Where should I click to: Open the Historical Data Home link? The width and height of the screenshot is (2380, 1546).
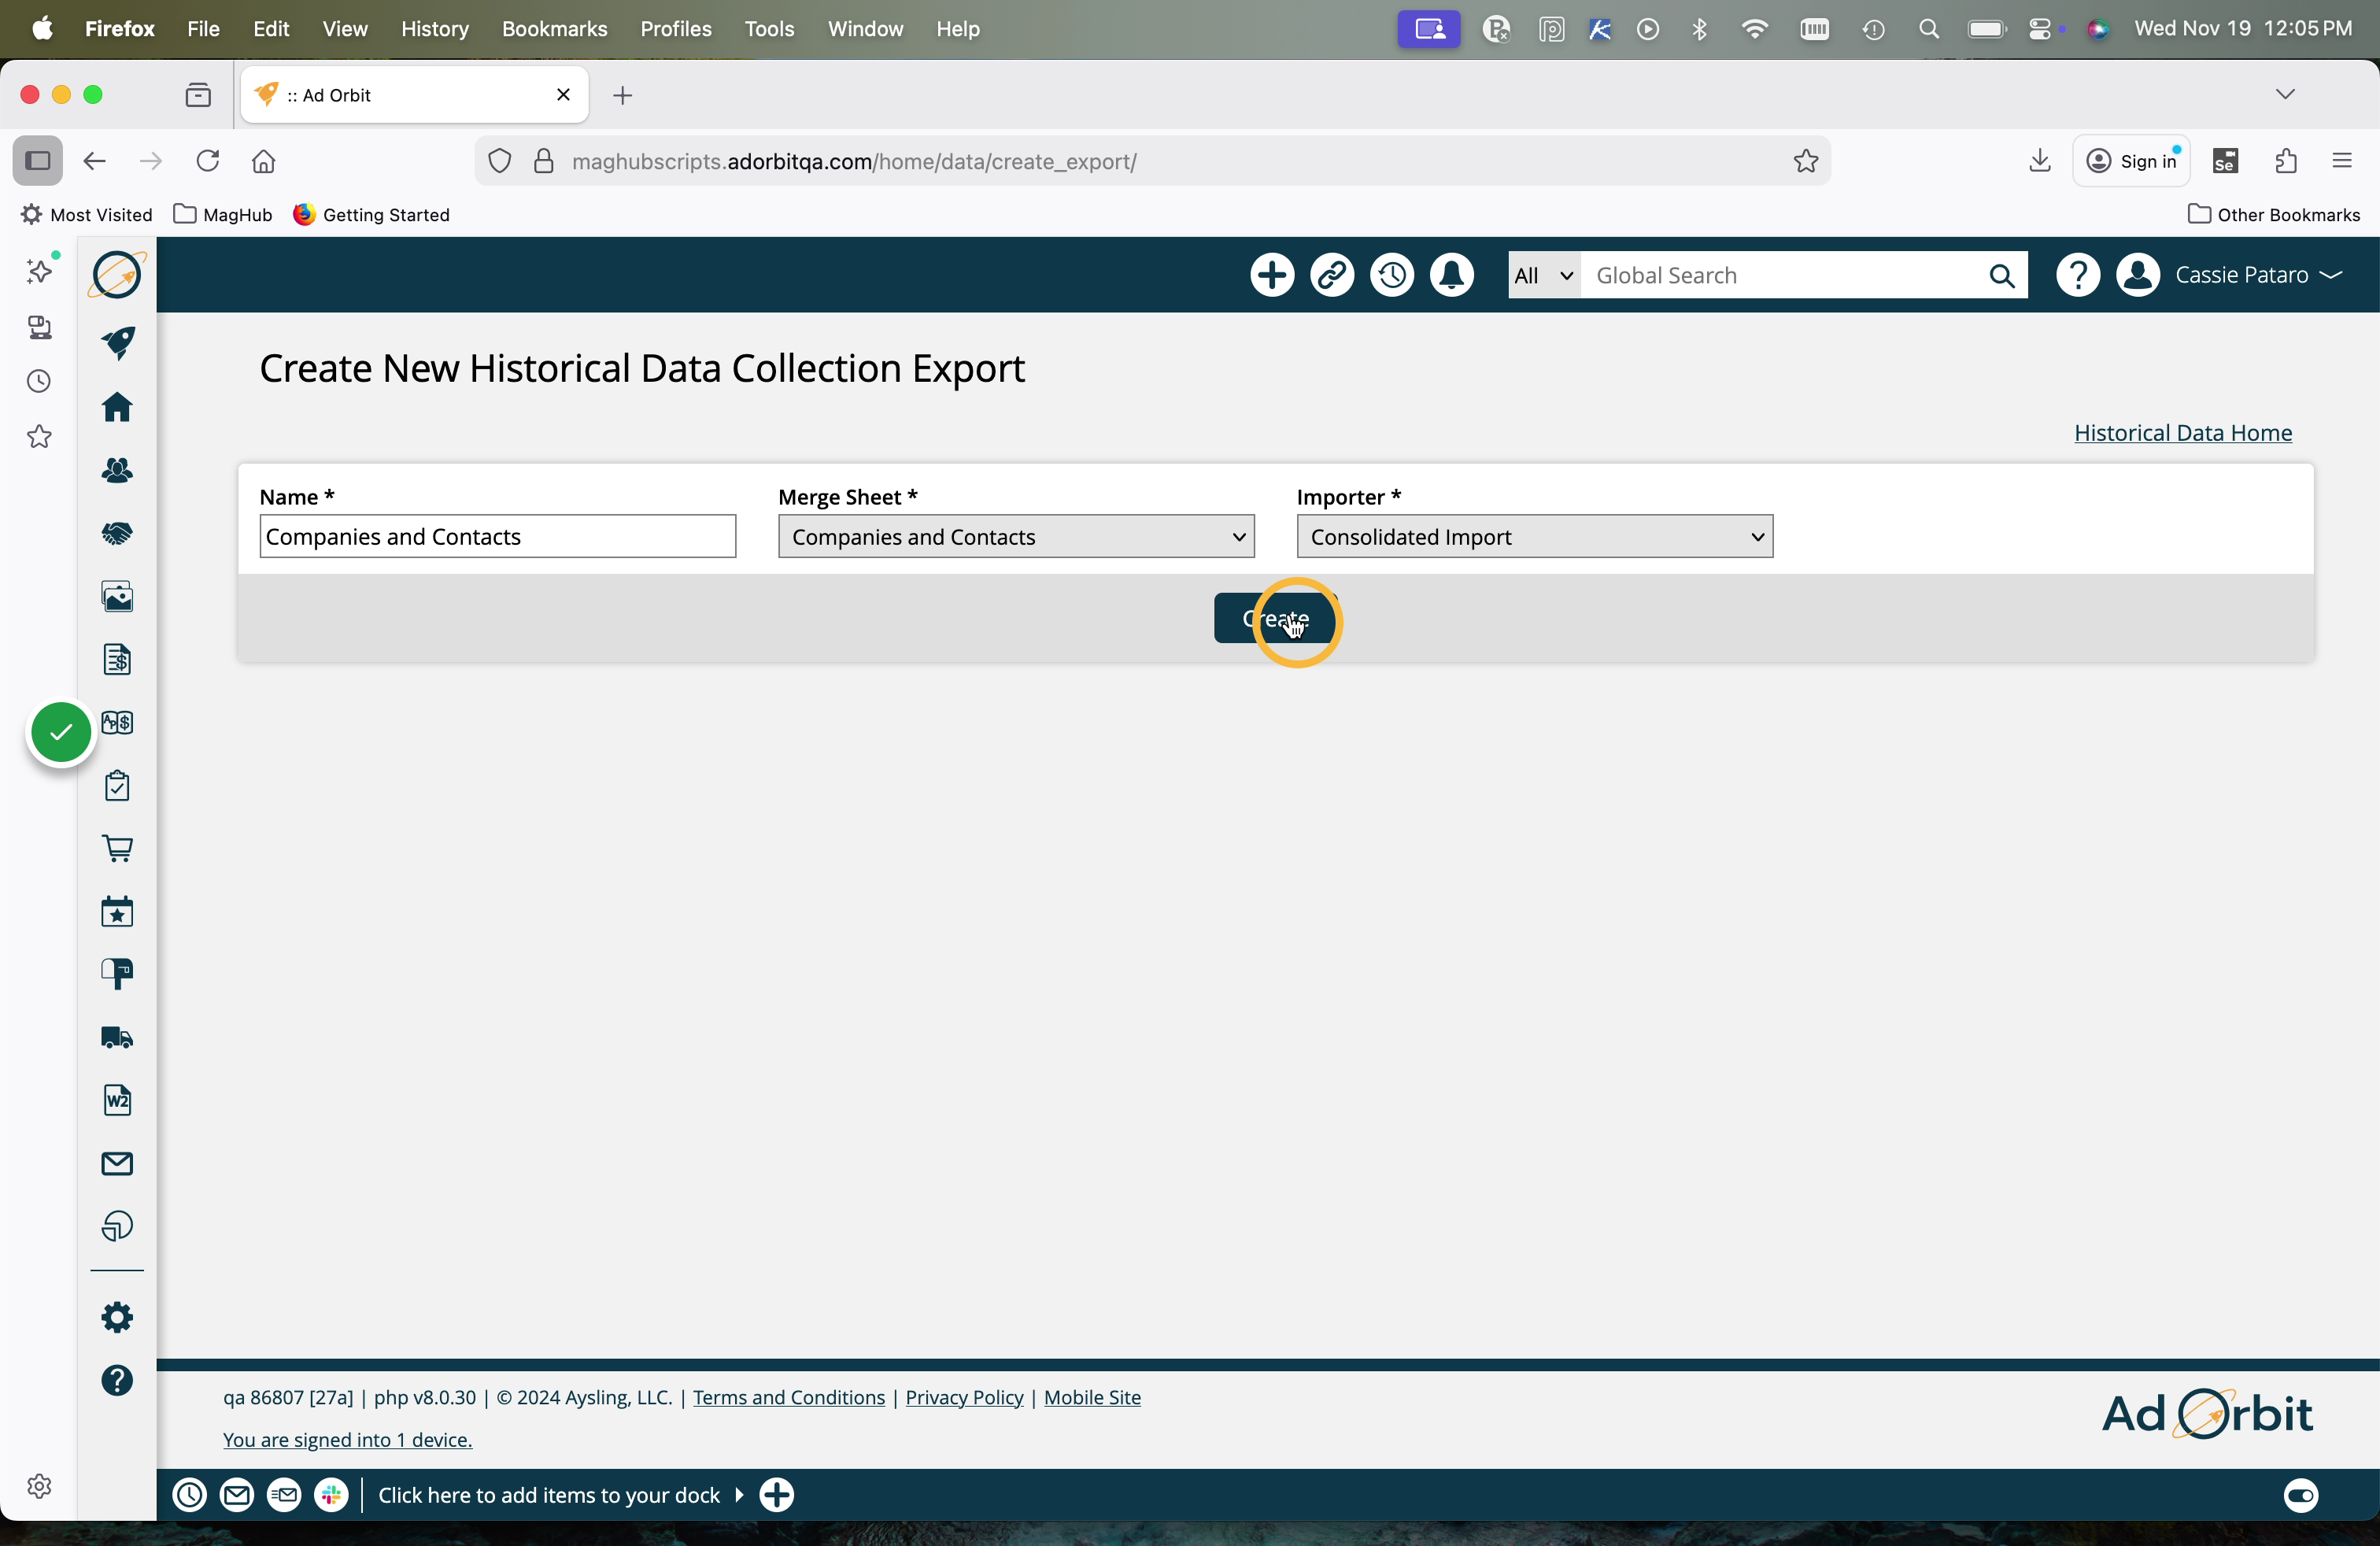click(x=2182, y=433)
